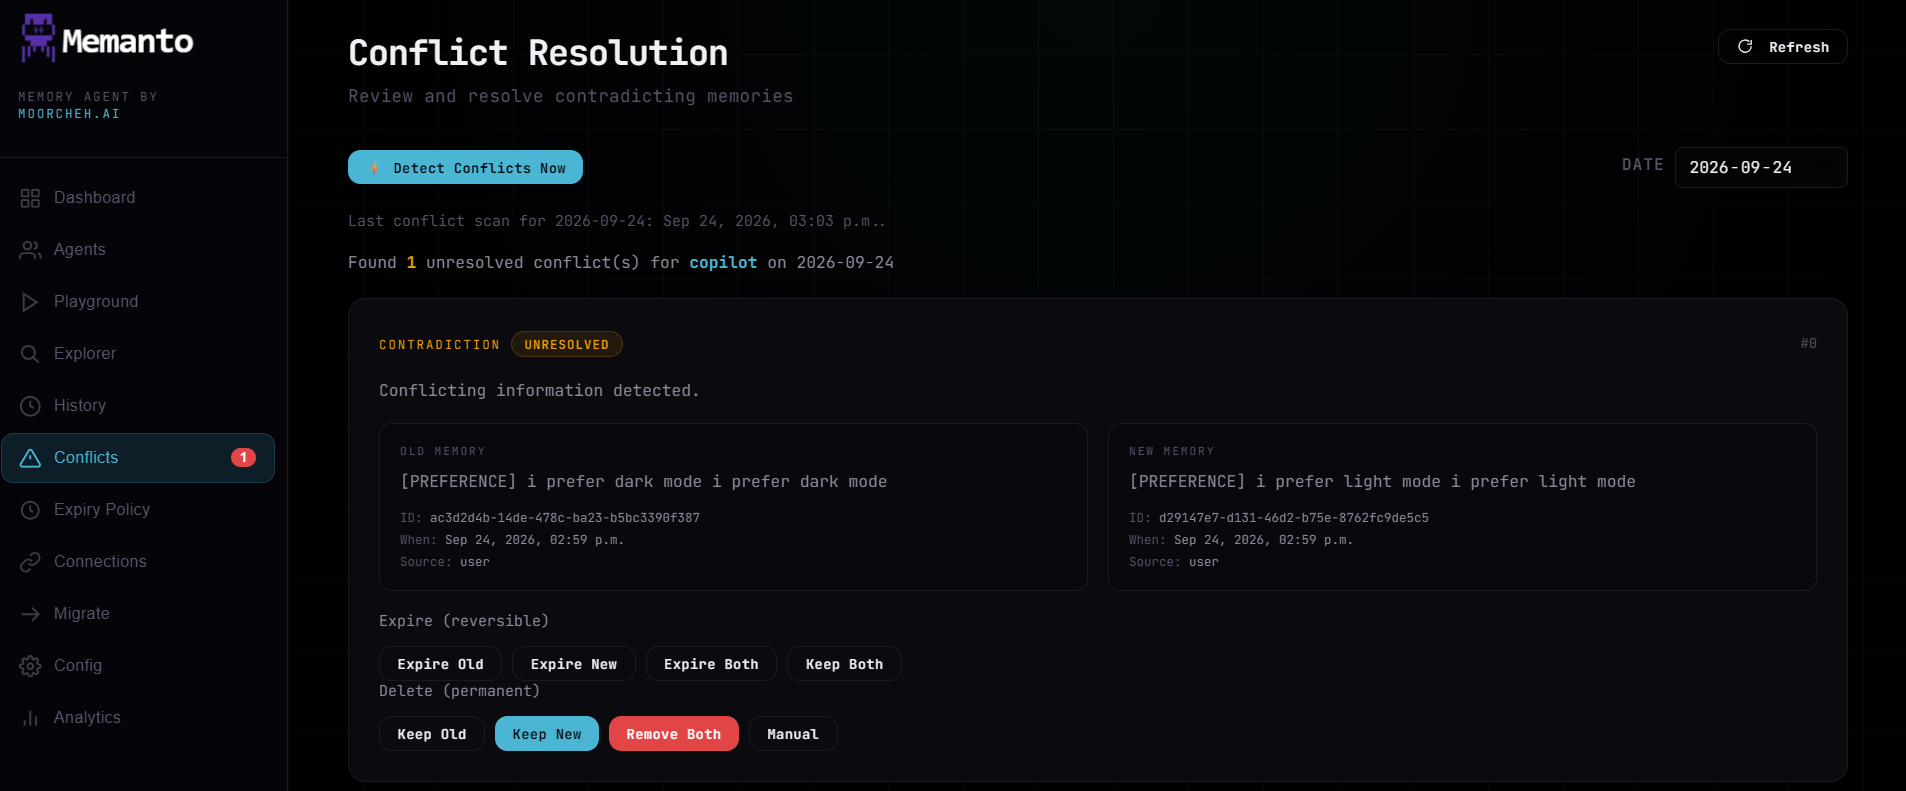Image resolution: width=1906 pixels, height=791 pixels.
Task: Click Detect Conflicts Now button
Action: click(x=465, y=168)
